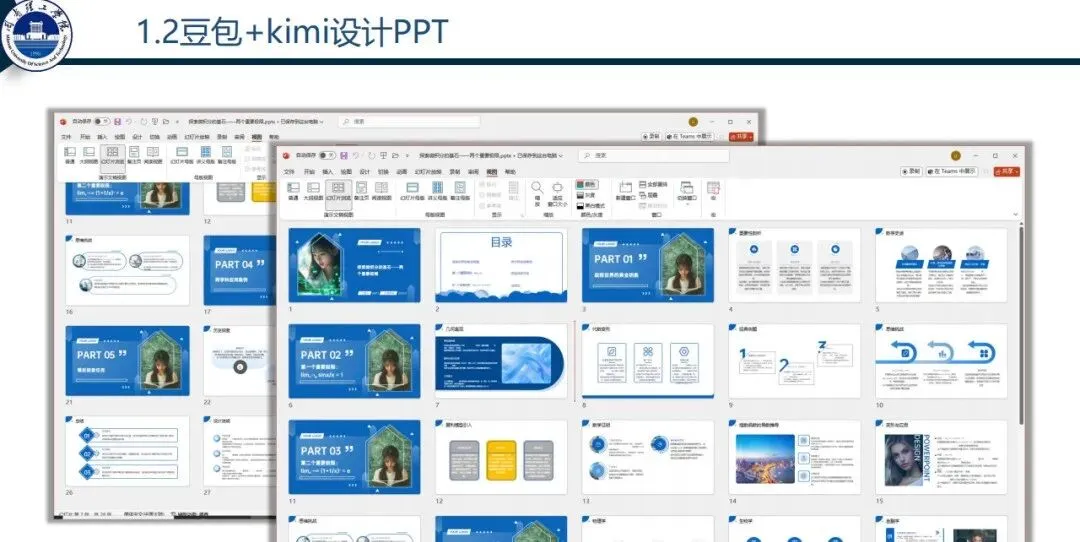The image size is (1080, 542).
Task: Toggle Guides checkbox in front window
Action: (x=489, y=205)
